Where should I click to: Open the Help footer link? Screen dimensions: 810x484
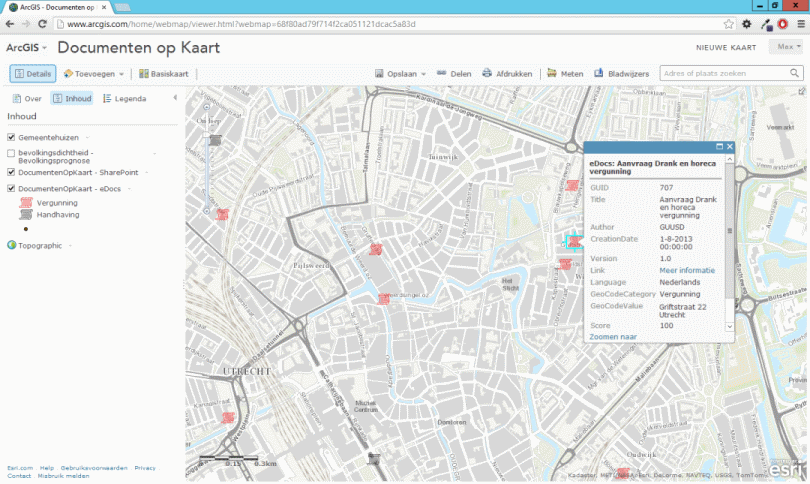coord(47,468)
